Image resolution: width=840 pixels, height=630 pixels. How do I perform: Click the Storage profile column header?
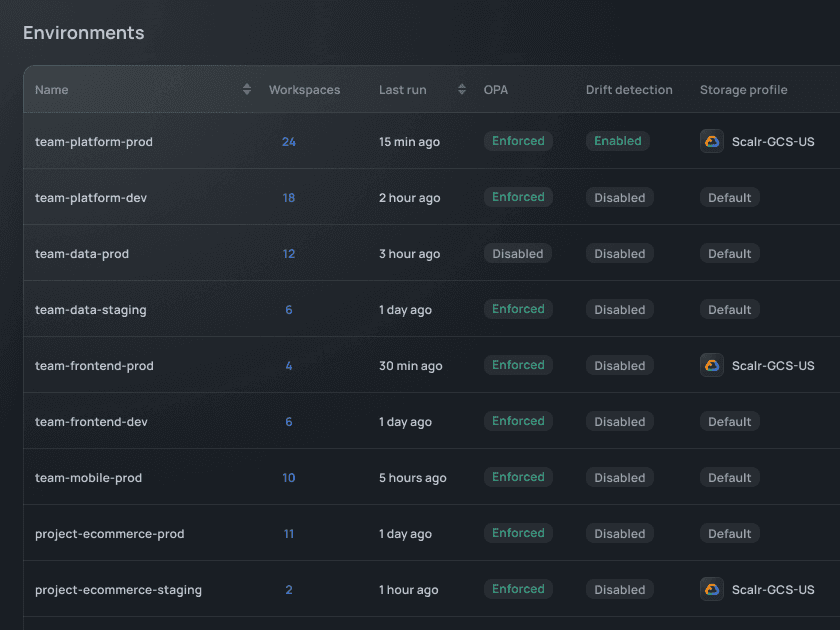point(743,90)
